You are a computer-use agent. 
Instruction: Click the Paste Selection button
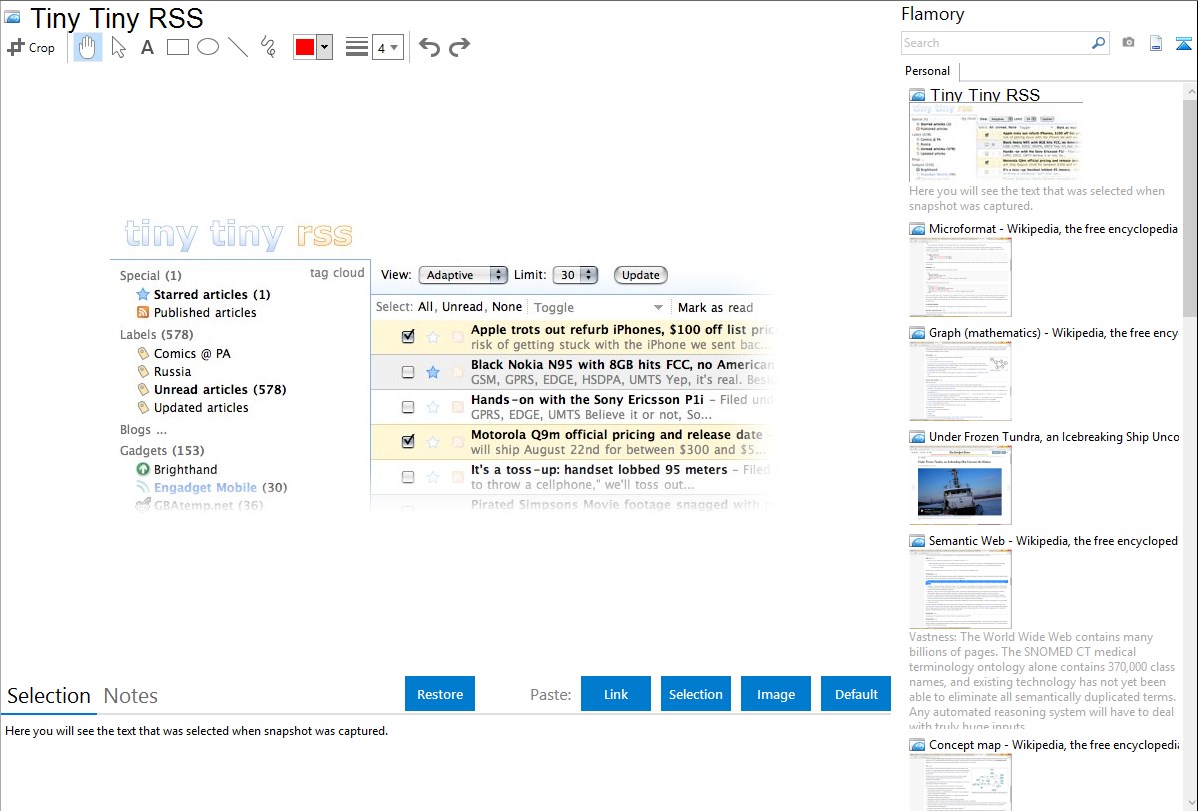tap(695, 694)
